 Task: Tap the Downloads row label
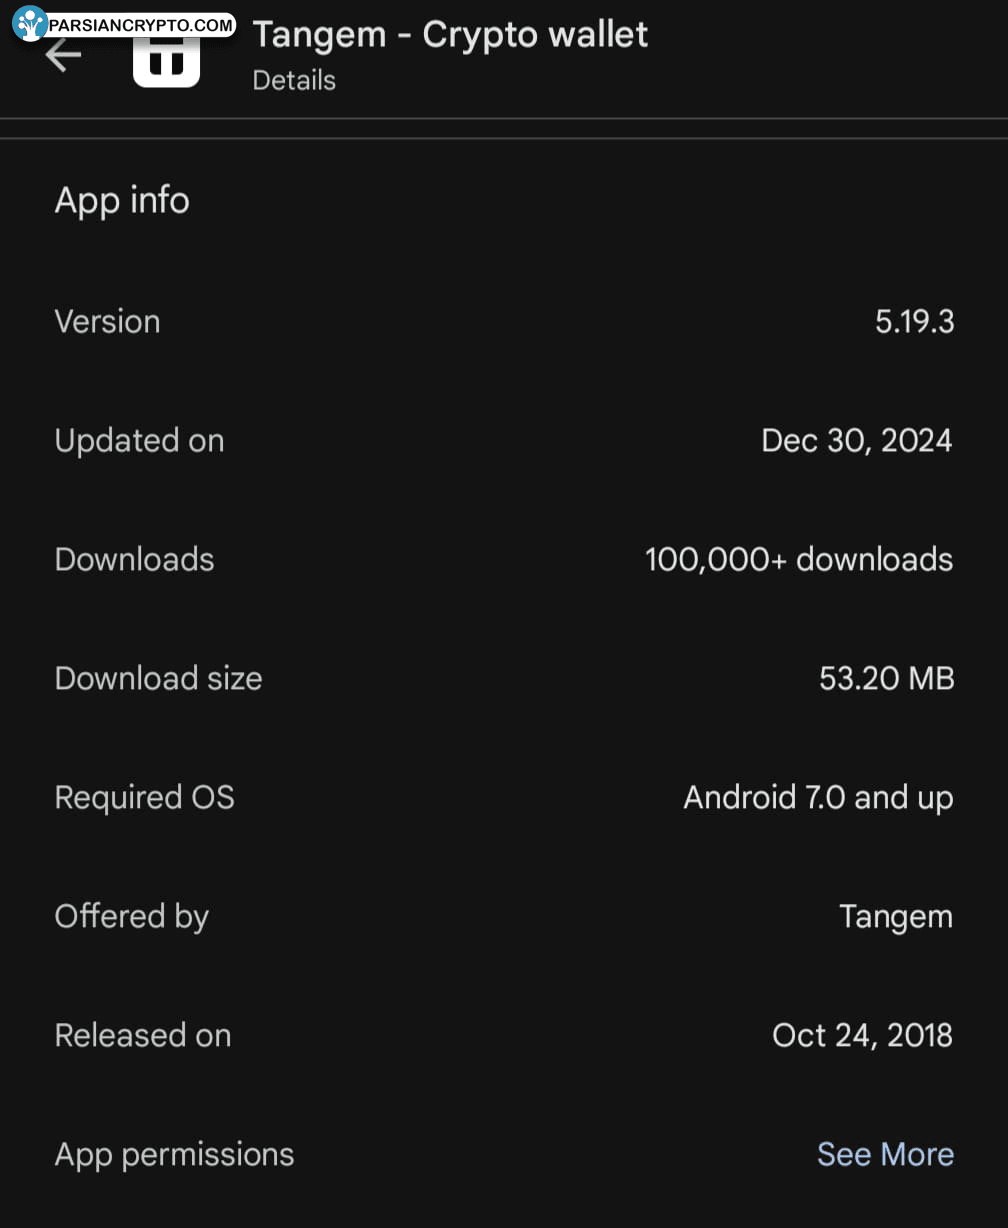coord(134,559)
